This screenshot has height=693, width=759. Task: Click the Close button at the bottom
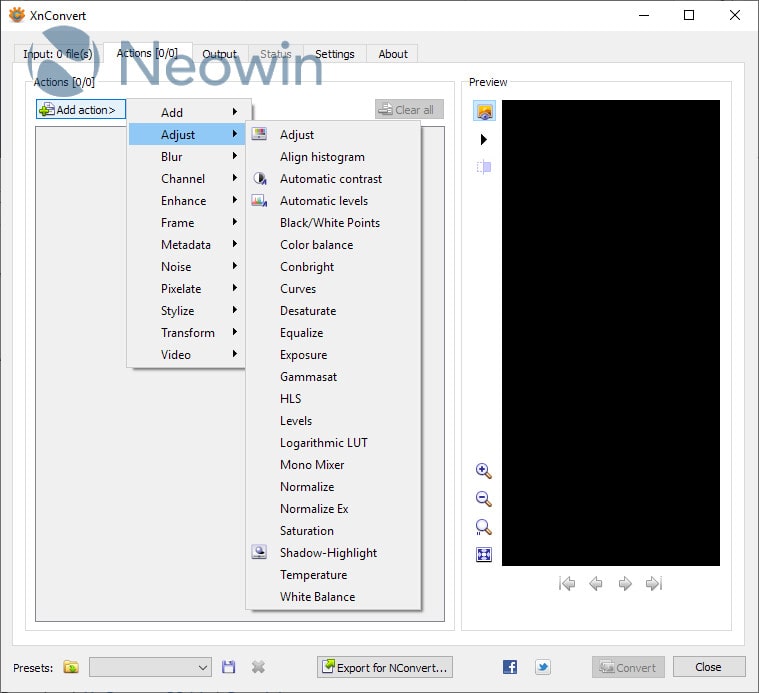[709, 667]
